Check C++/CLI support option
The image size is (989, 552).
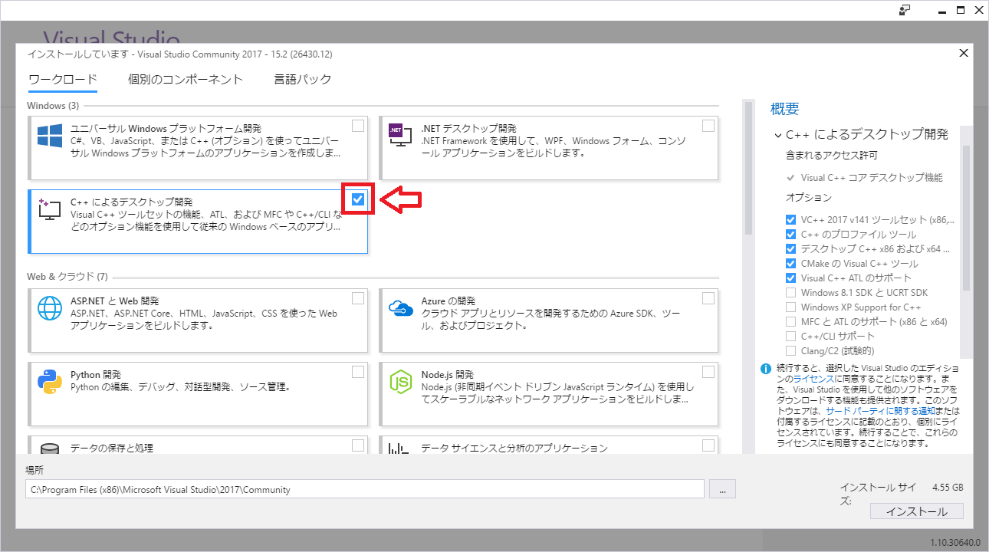coord(790,336)
